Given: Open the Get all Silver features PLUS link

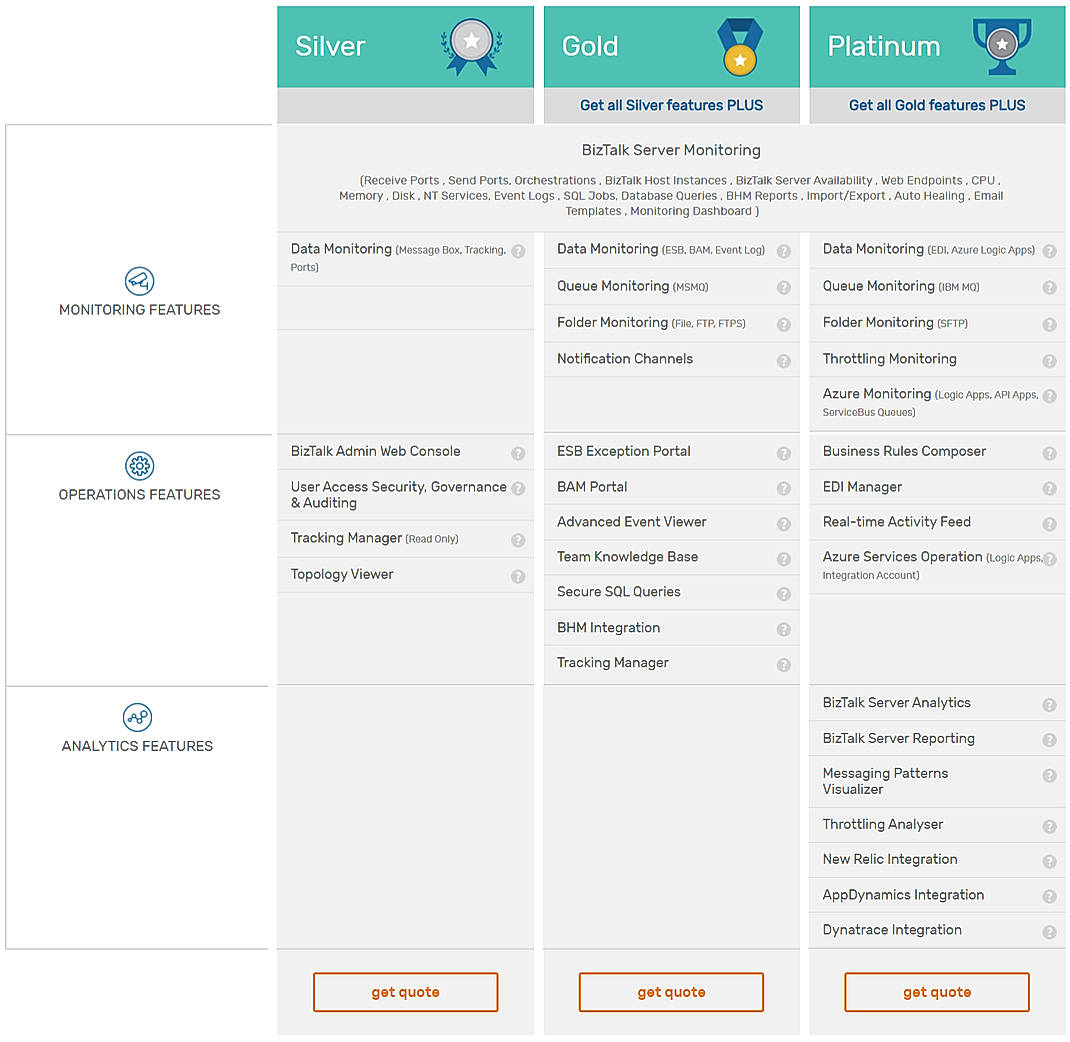Looking at the screenshot, I should 671,105.
